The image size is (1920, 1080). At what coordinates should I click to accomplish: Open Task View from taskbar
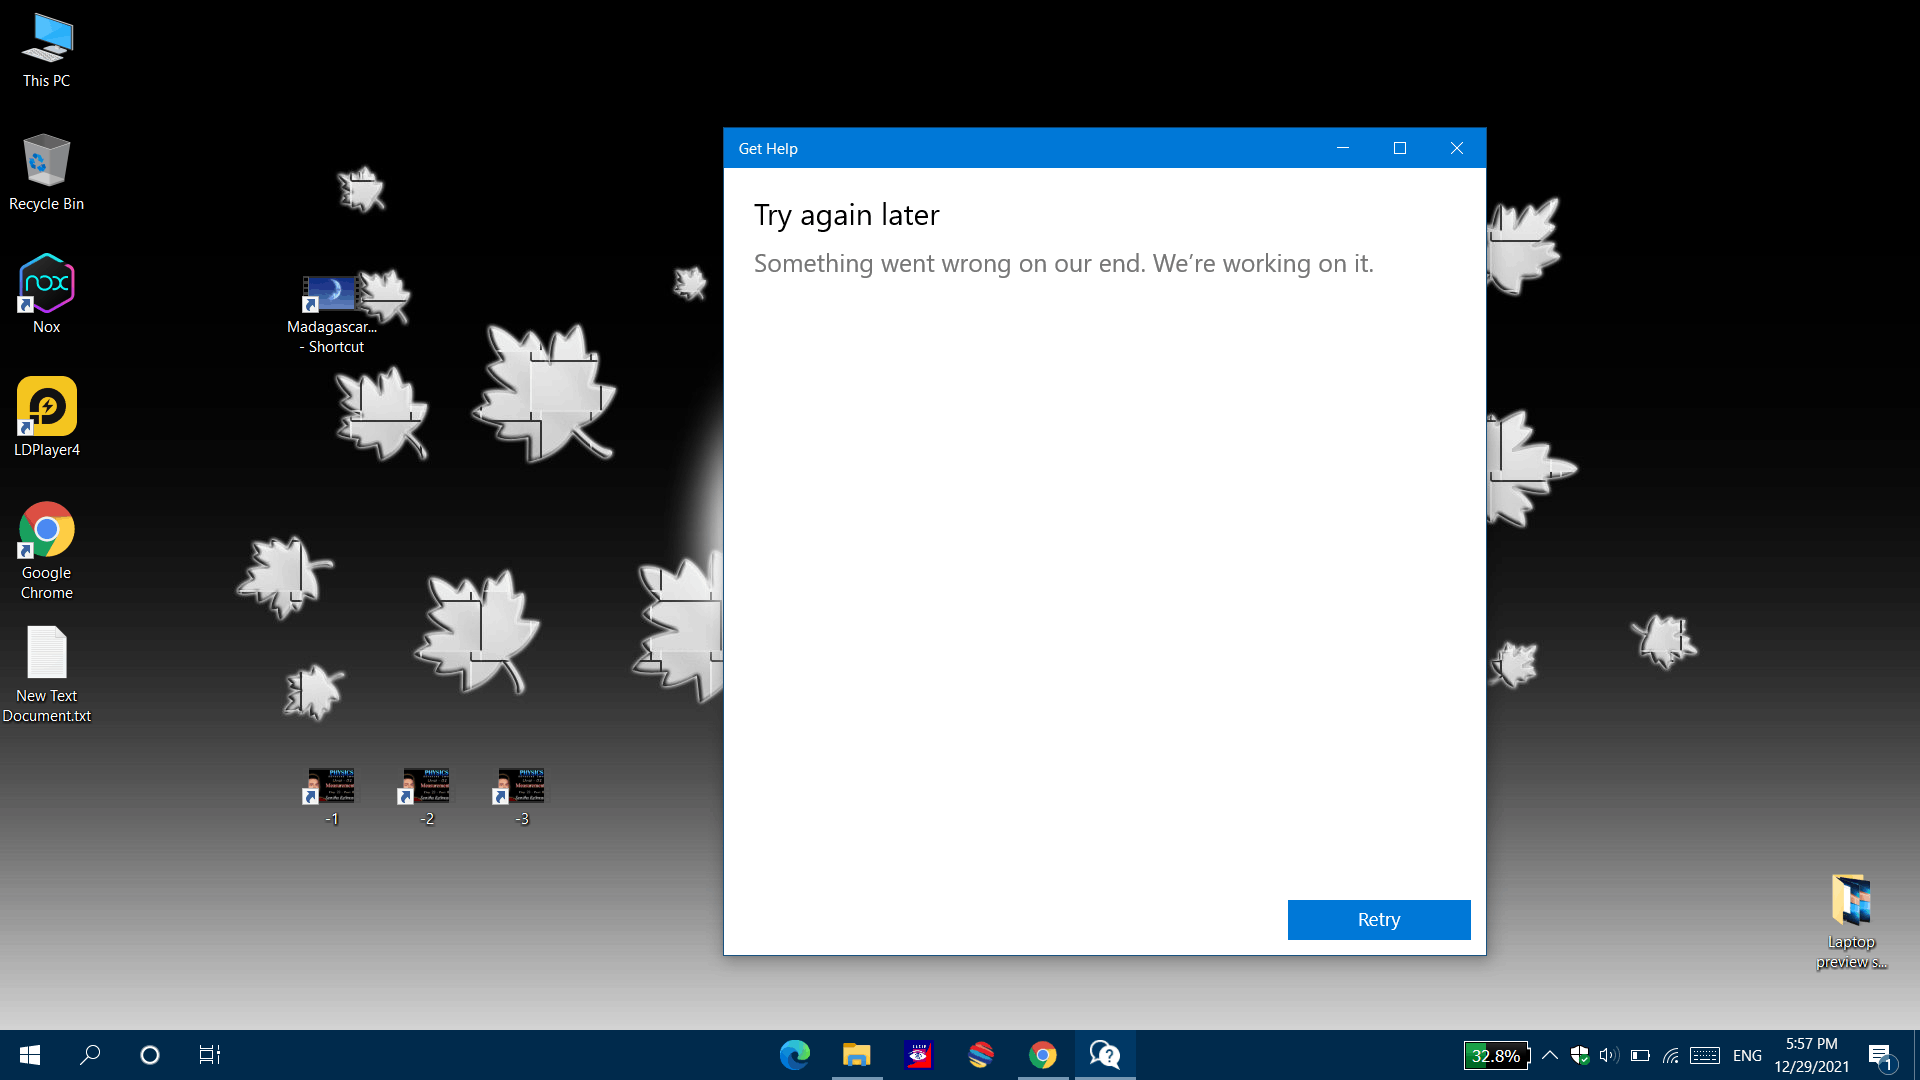(x=209, y=1055)
